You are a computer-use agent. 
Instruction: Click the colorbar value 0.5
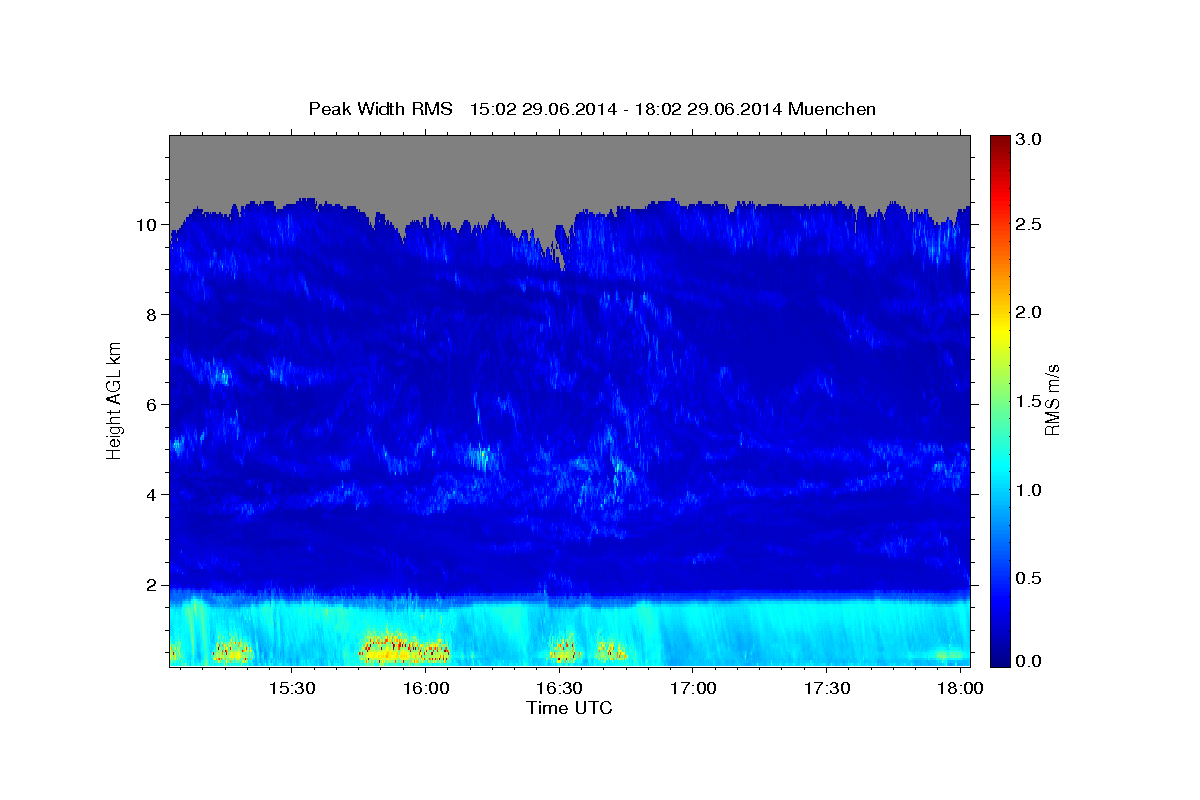(1029, 578)
